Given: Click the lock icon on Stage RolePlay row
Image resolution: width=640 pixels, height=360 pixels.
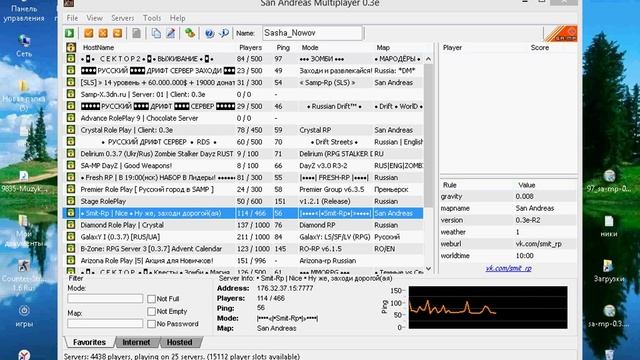Looking at the screenshot, I should [x=71, y=201].
